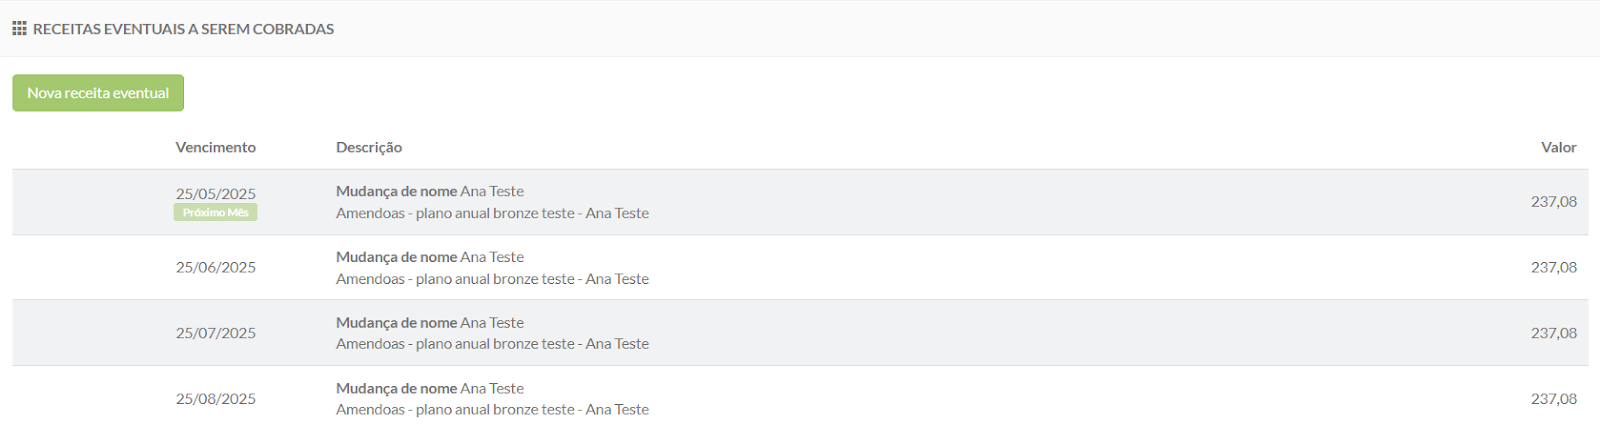Click the 'RECEITAS EVENTUAIS A SEREM COBRADAS' title
Image resolution: width=1600 pixels, height=425 pixels.
pyautogui.click(x=183, y=29)
